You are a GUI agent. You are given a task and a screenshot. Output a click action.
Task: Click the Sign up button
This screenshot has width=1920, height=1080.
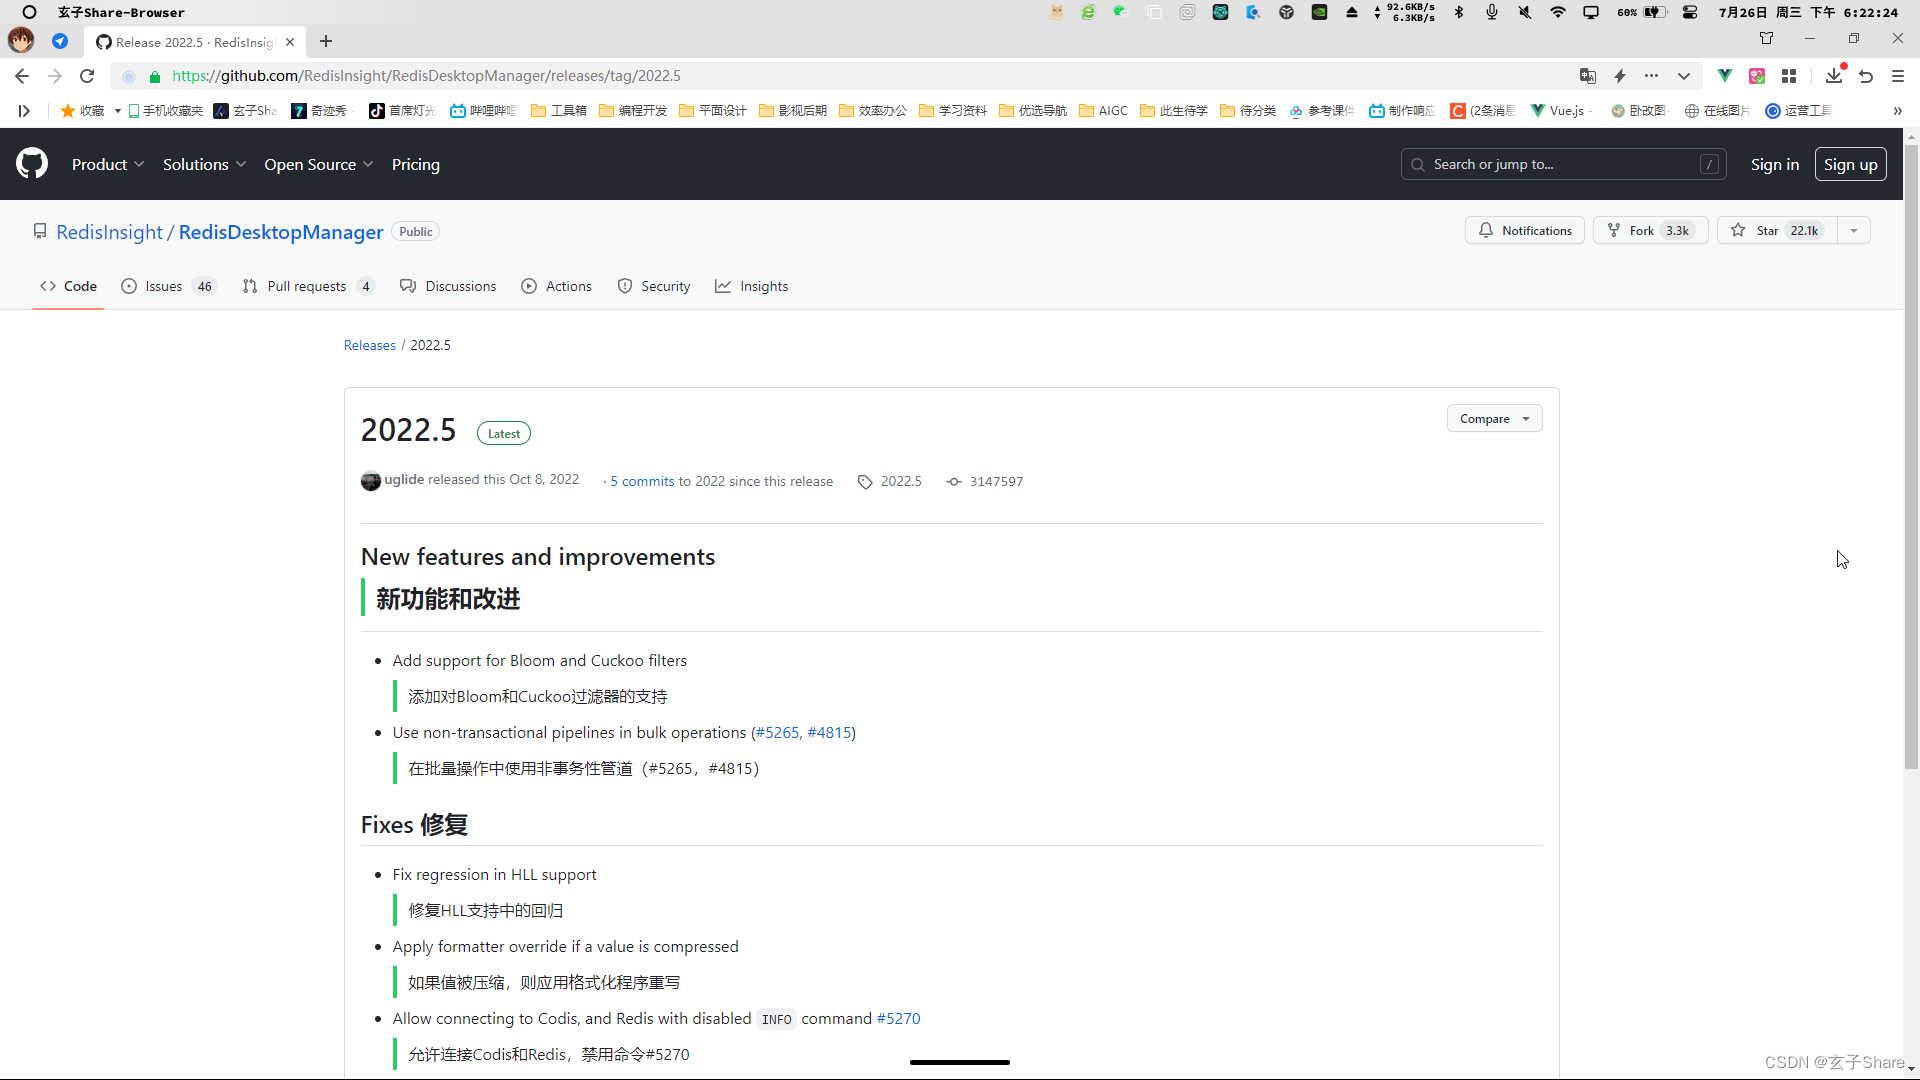click(1851, 164)
